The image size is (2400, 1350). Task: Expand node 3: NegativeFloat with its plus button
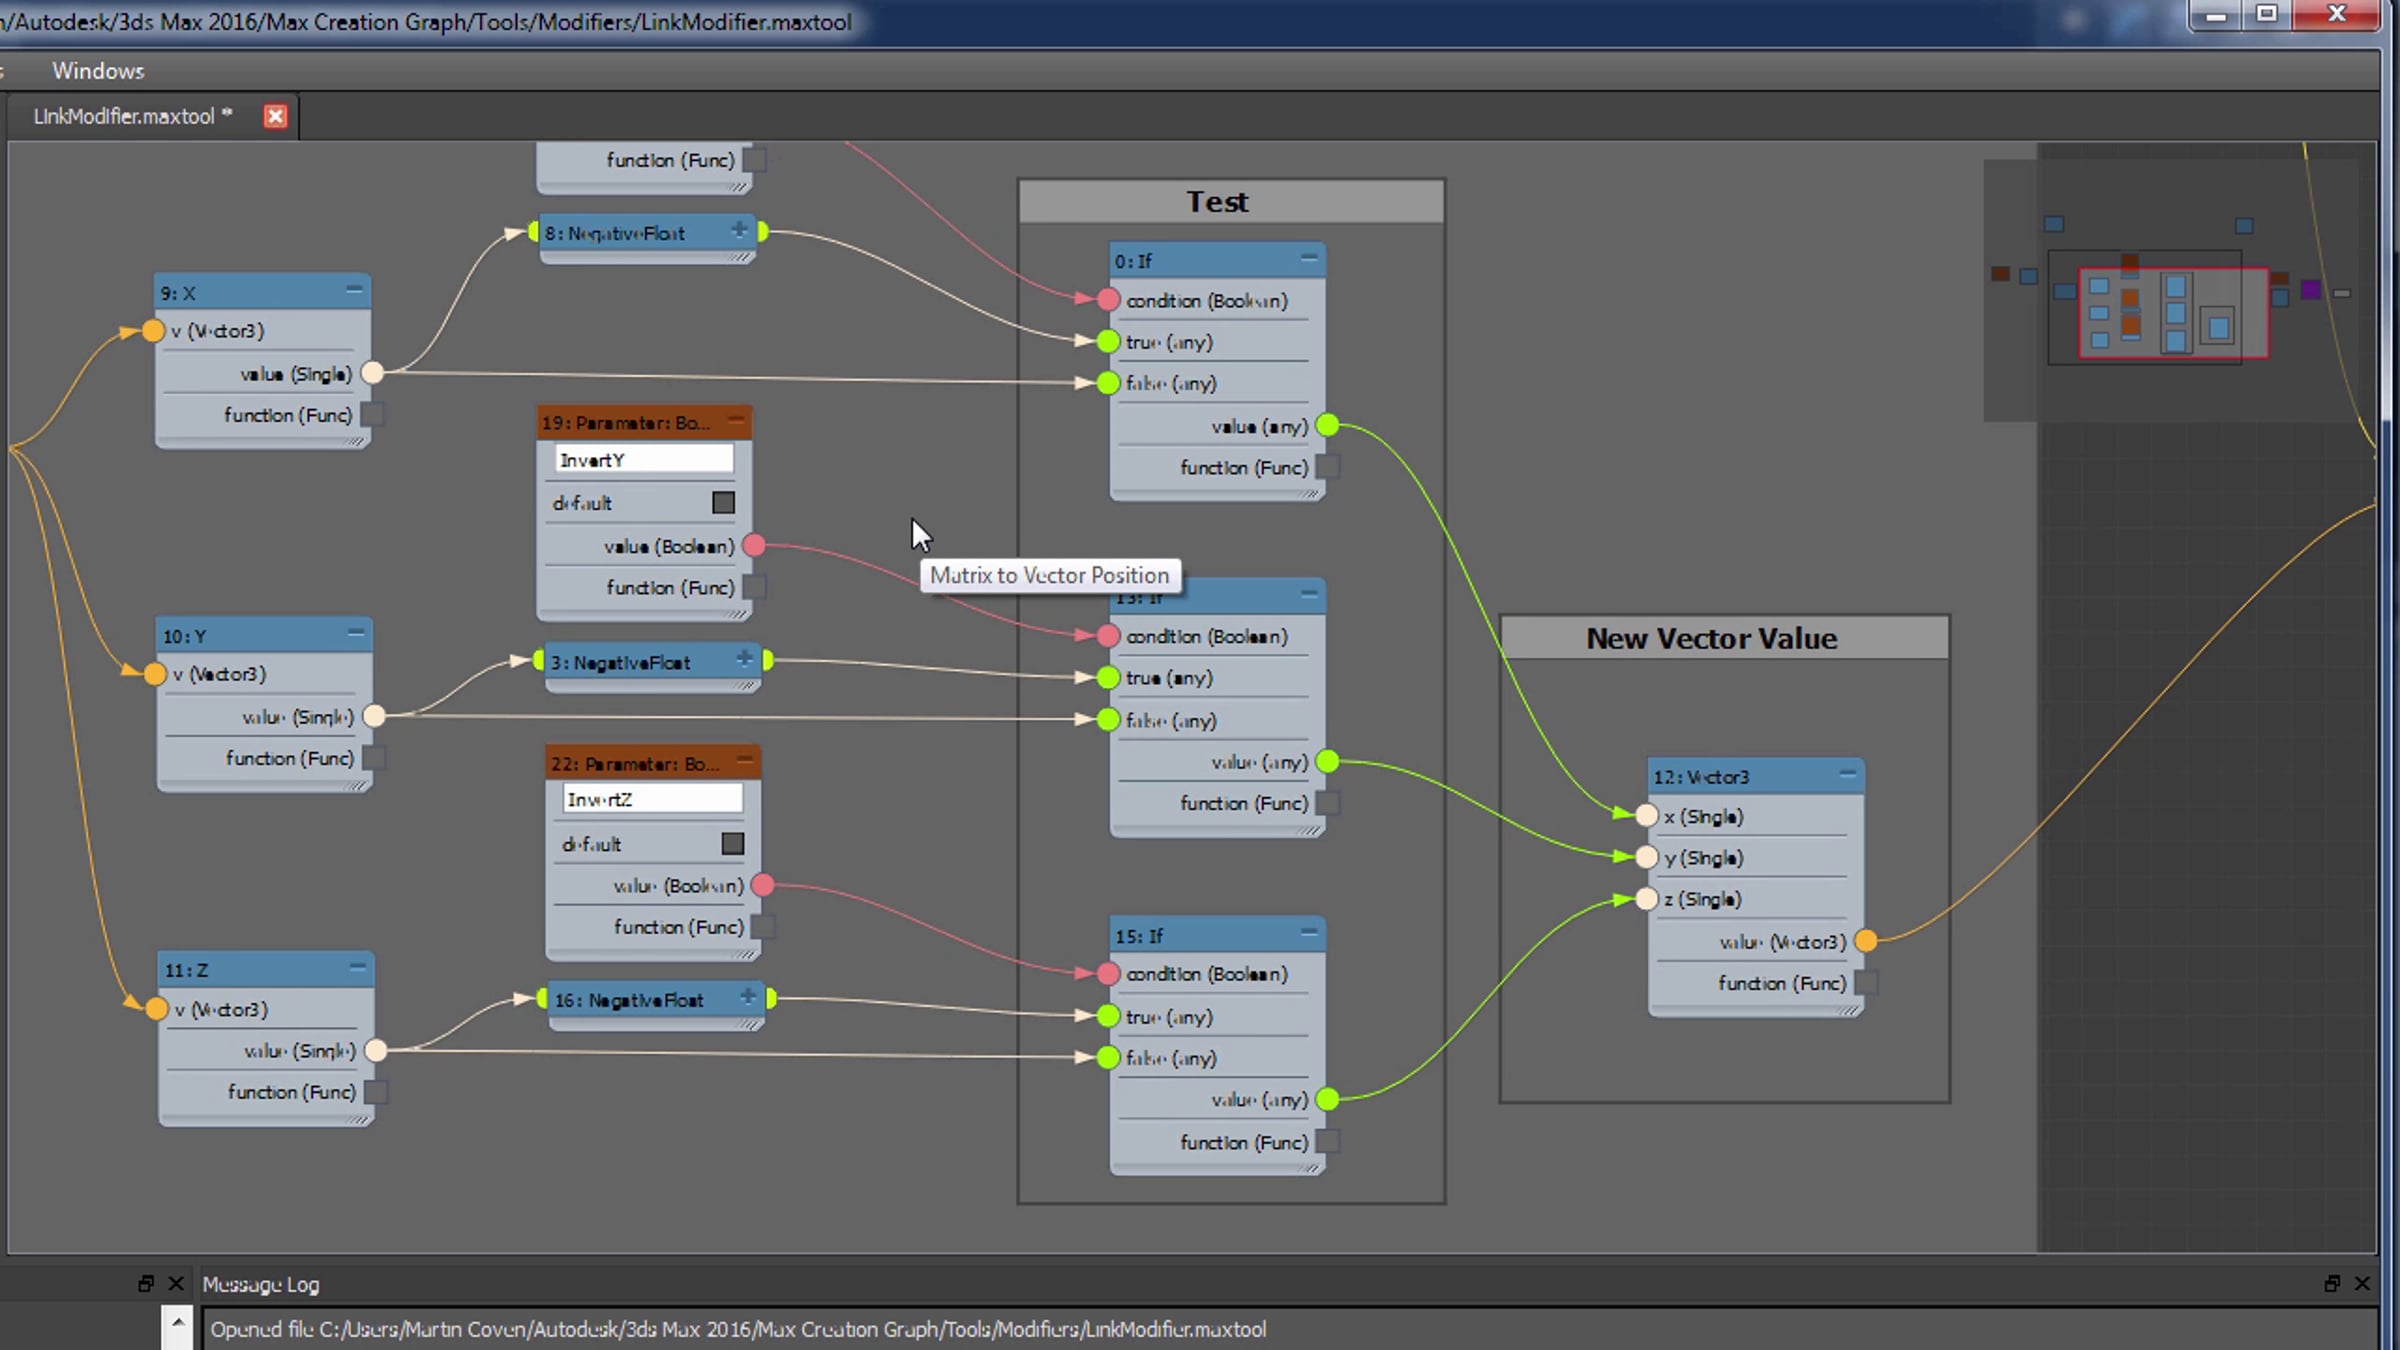click(745, 659)
